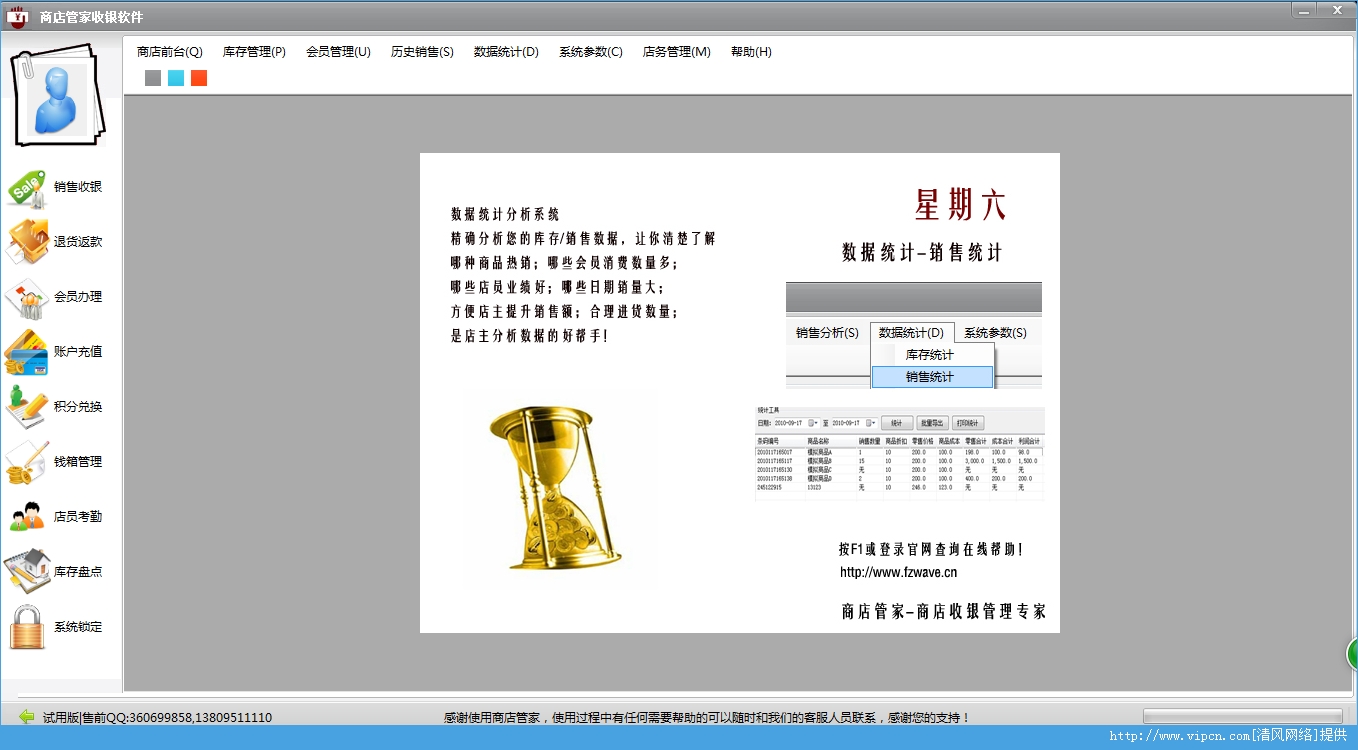1358x750 pixels.
Task: Click the scrollbar at the bottom right
Action: 1243,716
